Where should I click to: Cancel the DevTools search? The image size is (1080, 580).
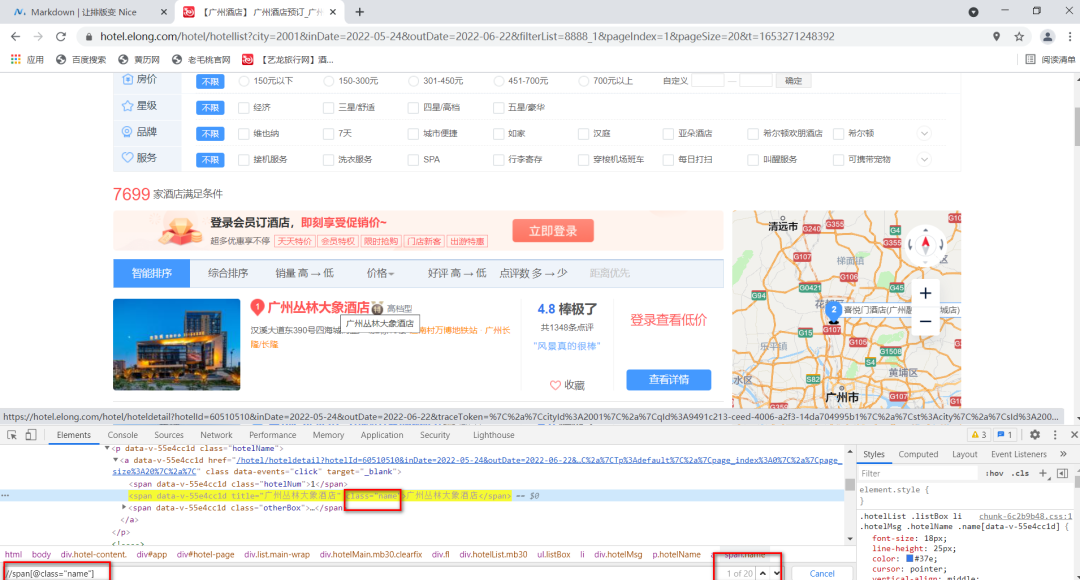click(822, 573)
